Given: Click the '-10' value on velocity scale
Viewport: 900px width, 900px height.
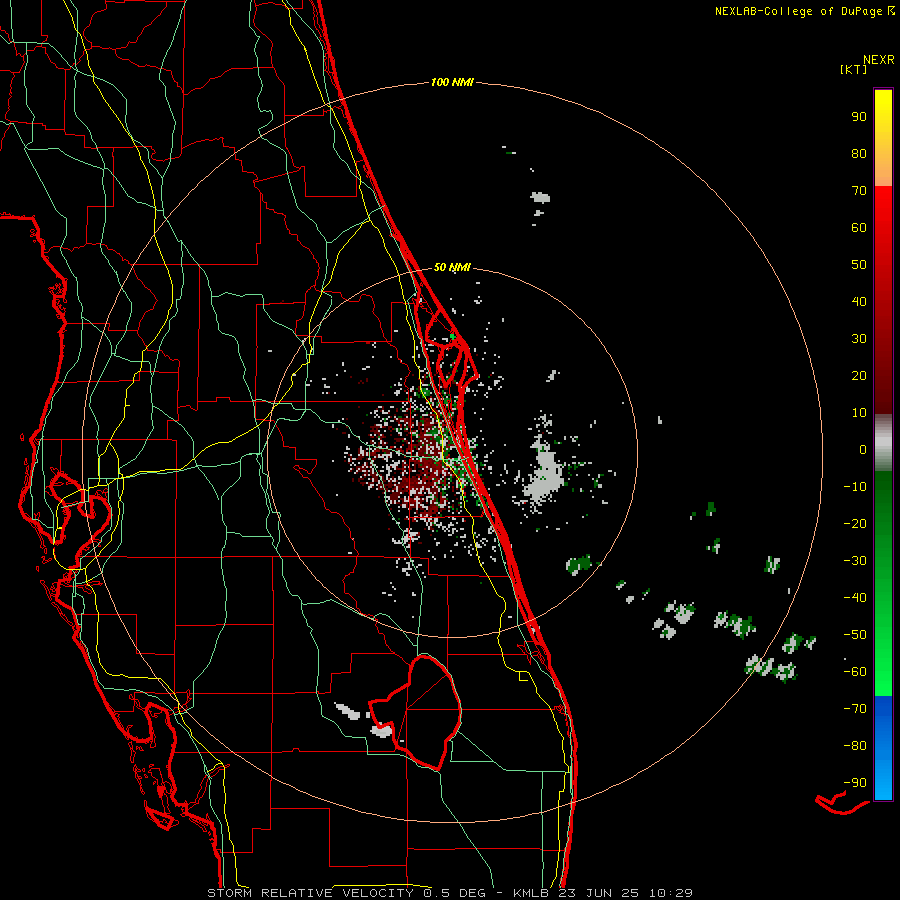Looking at the screenshot, I should (x=855, y=487).
